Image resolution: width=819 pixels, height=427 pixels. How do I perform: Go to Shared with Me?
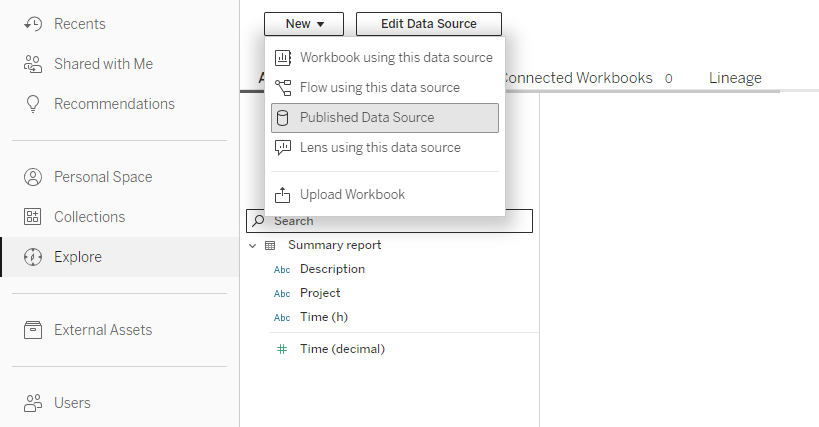point(103,64)
